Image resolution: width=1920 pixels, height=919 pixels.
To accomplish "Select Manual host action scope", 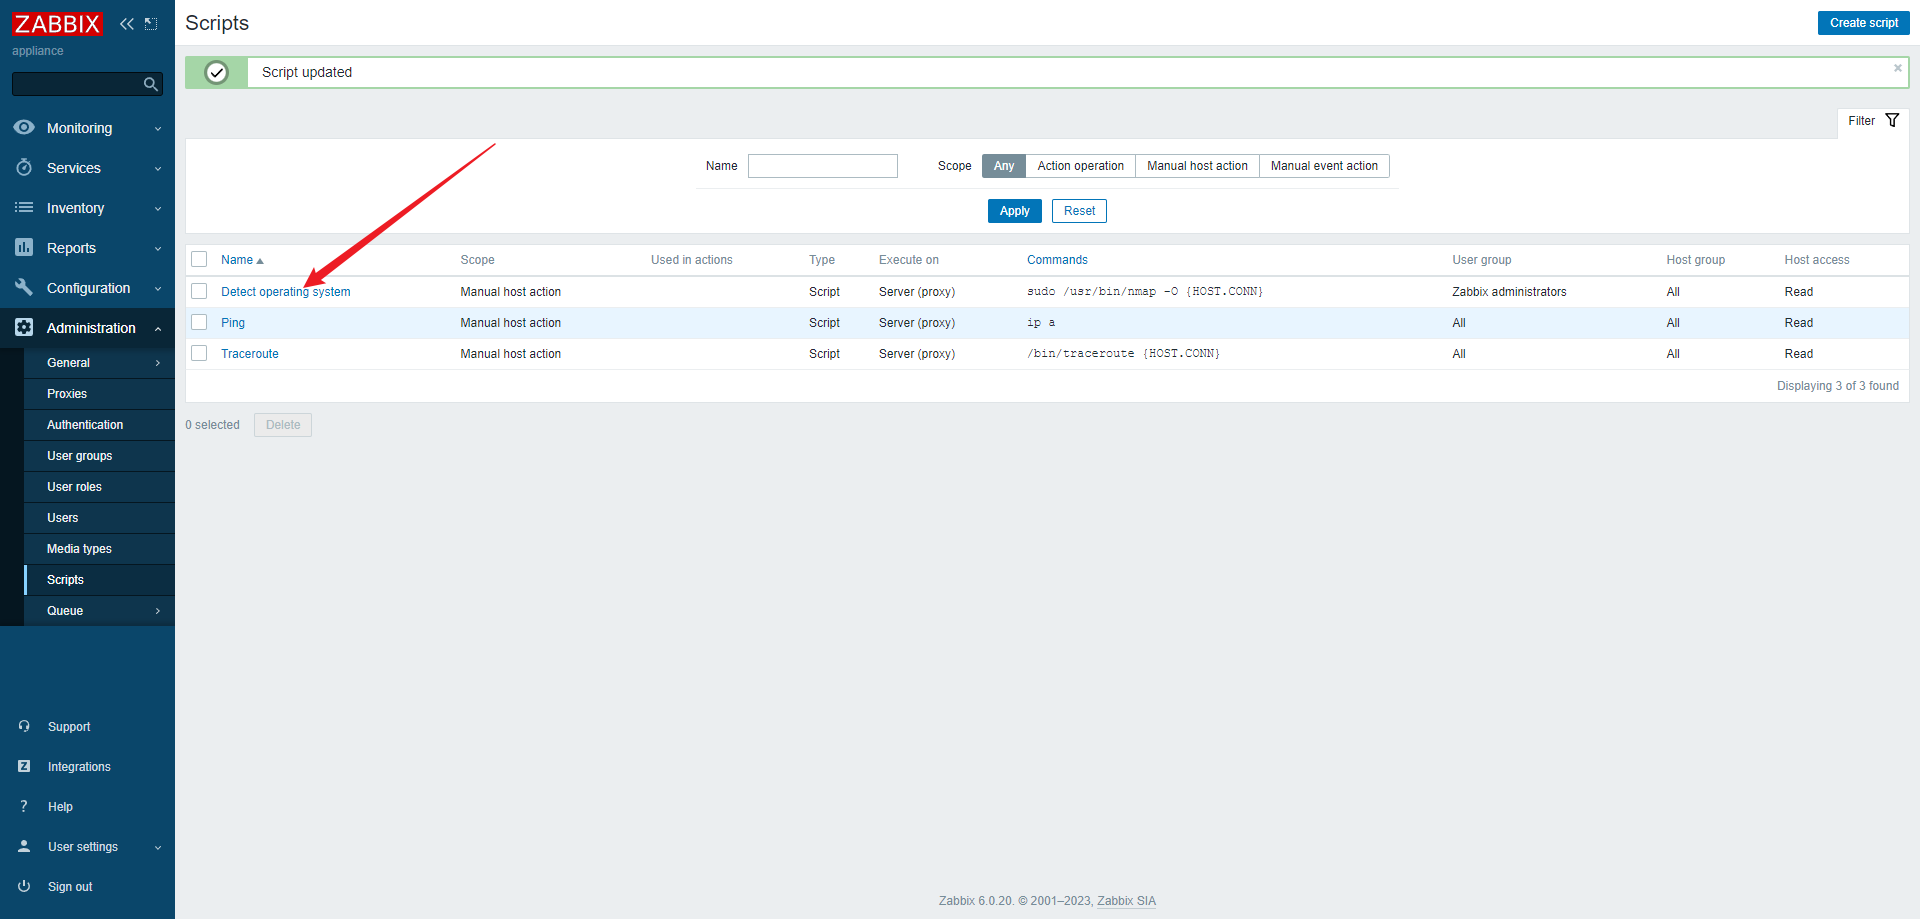I will pos(1197,166).
